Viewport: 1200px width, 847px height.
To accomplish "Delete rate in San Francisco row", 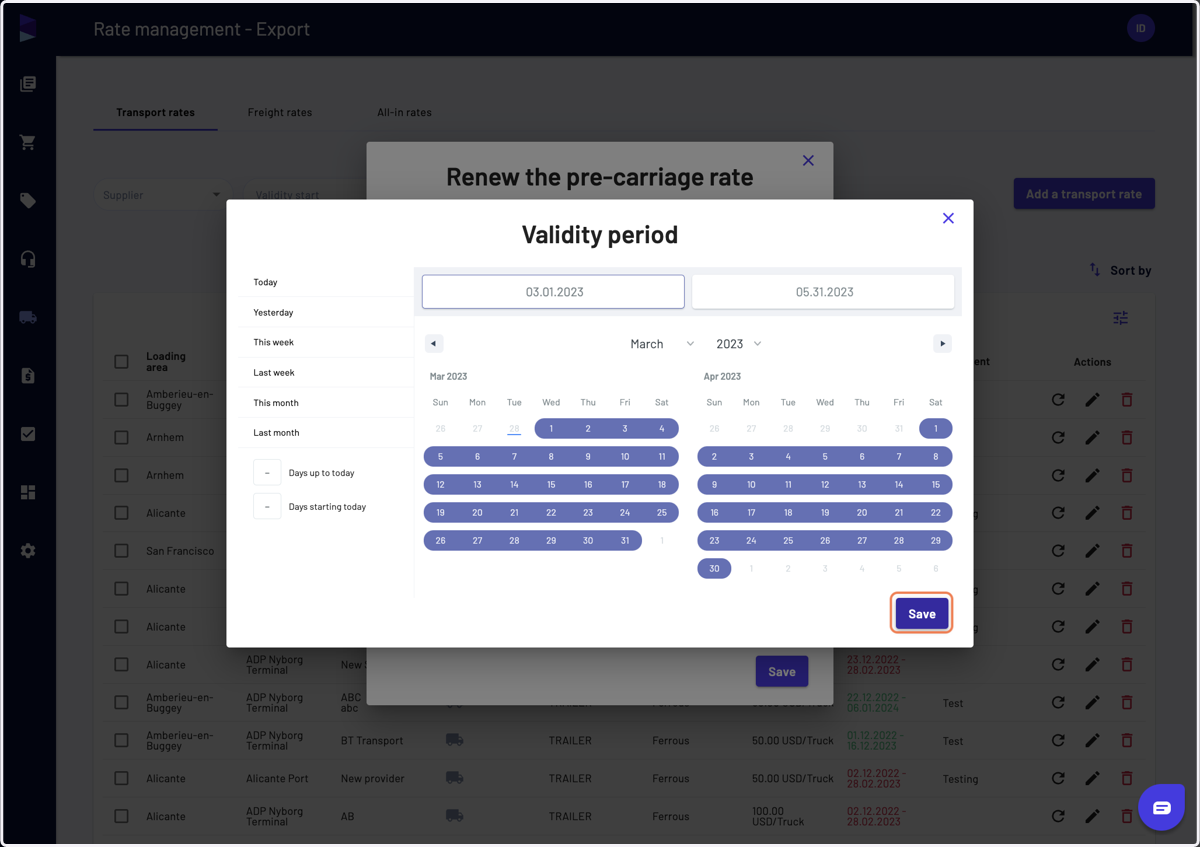I will pyautogui.click(x=1127, y=551).
